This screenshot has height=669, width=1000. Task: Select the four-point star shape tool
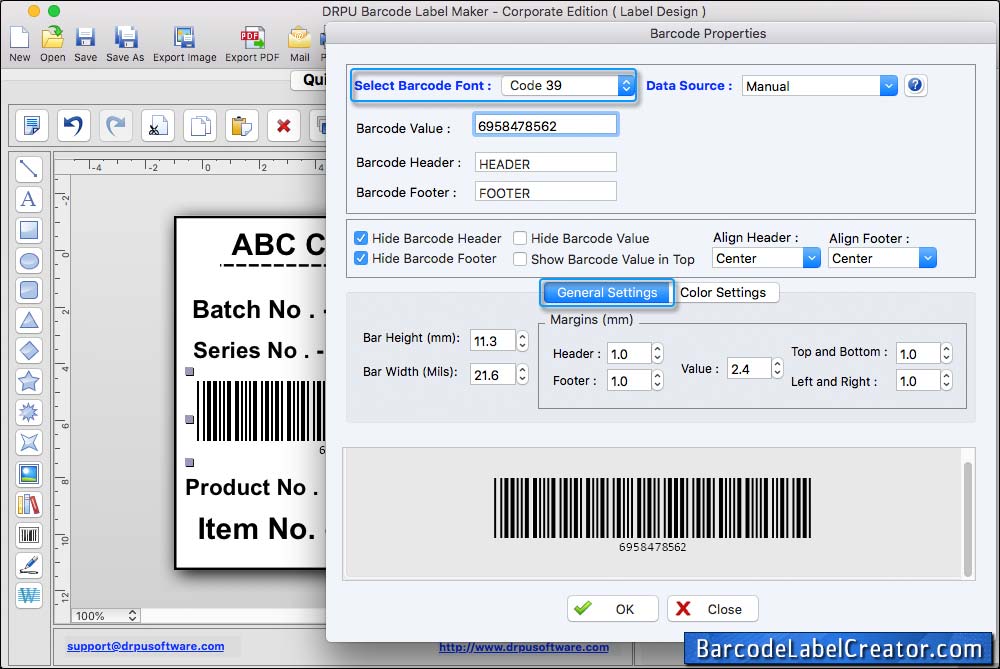29,443
